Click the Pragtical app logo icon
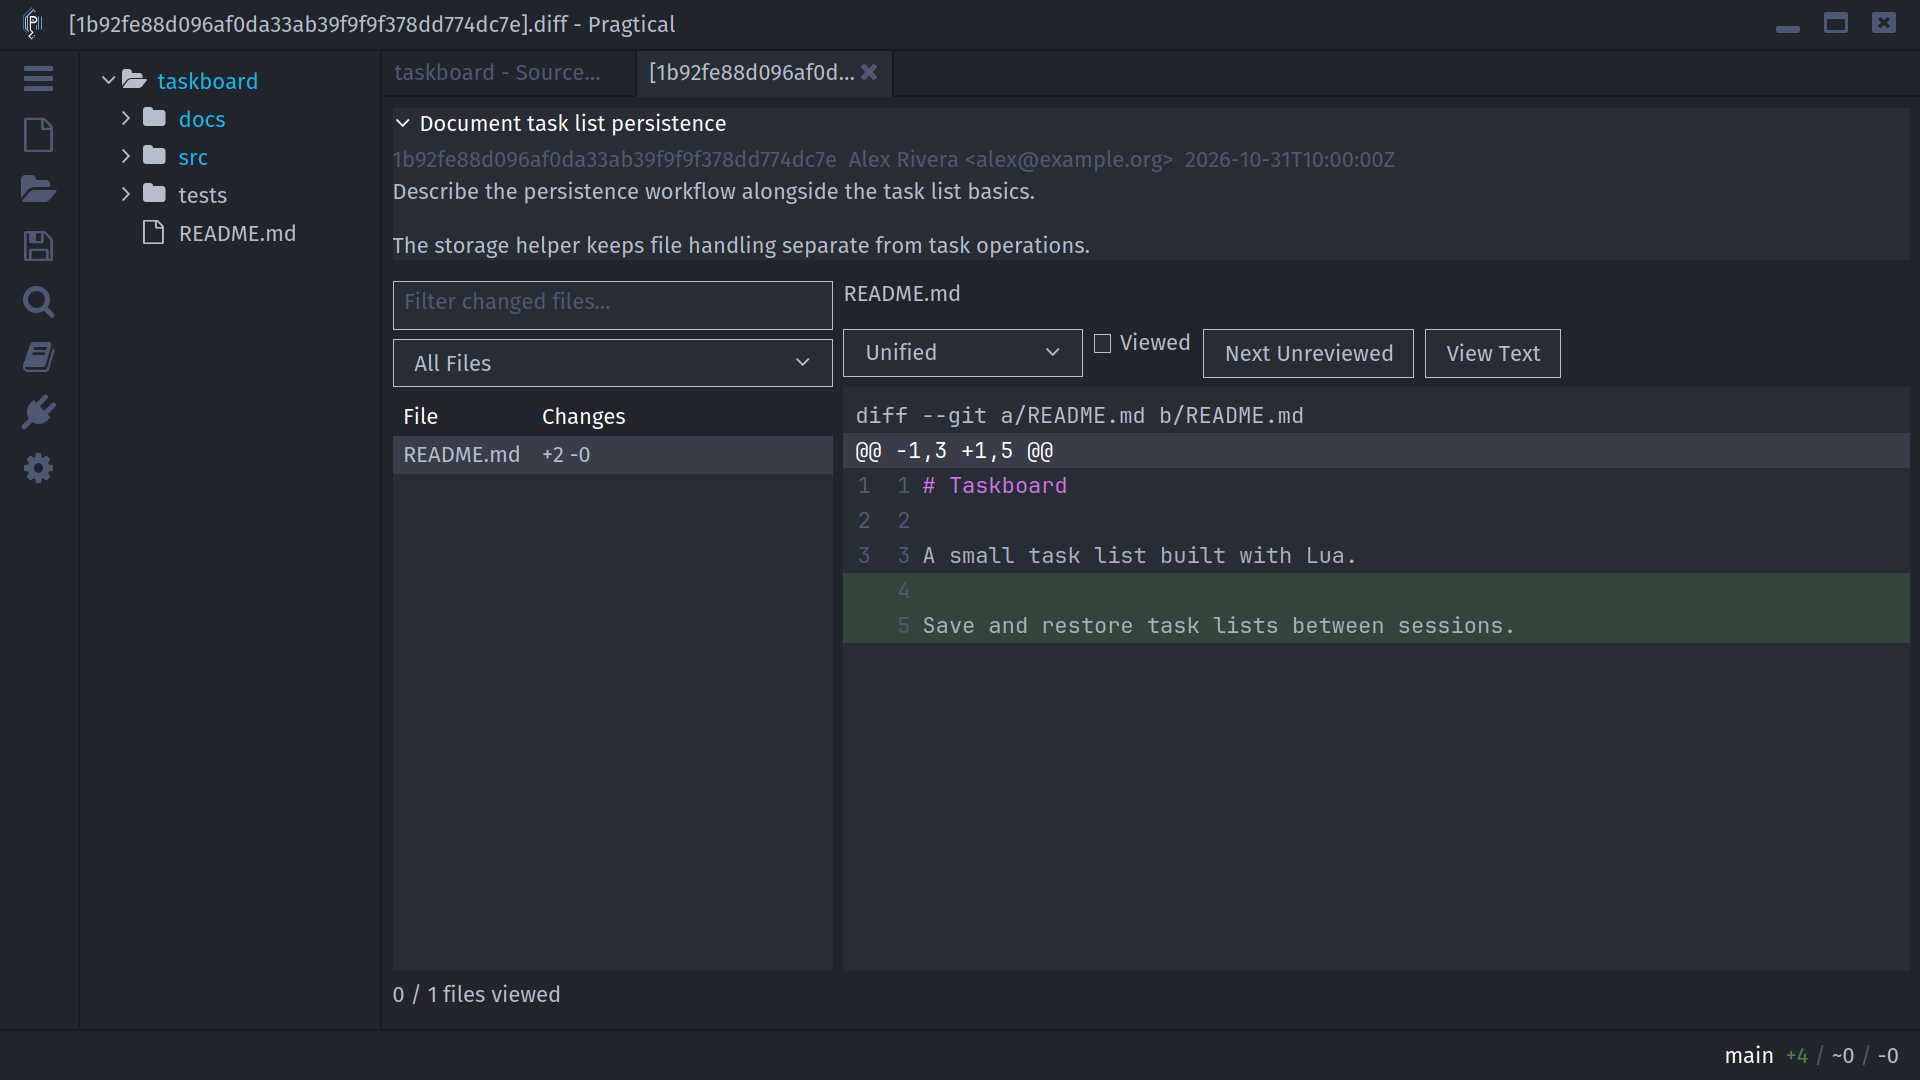Viewport: 1920px width, 1080px height. 32,23
